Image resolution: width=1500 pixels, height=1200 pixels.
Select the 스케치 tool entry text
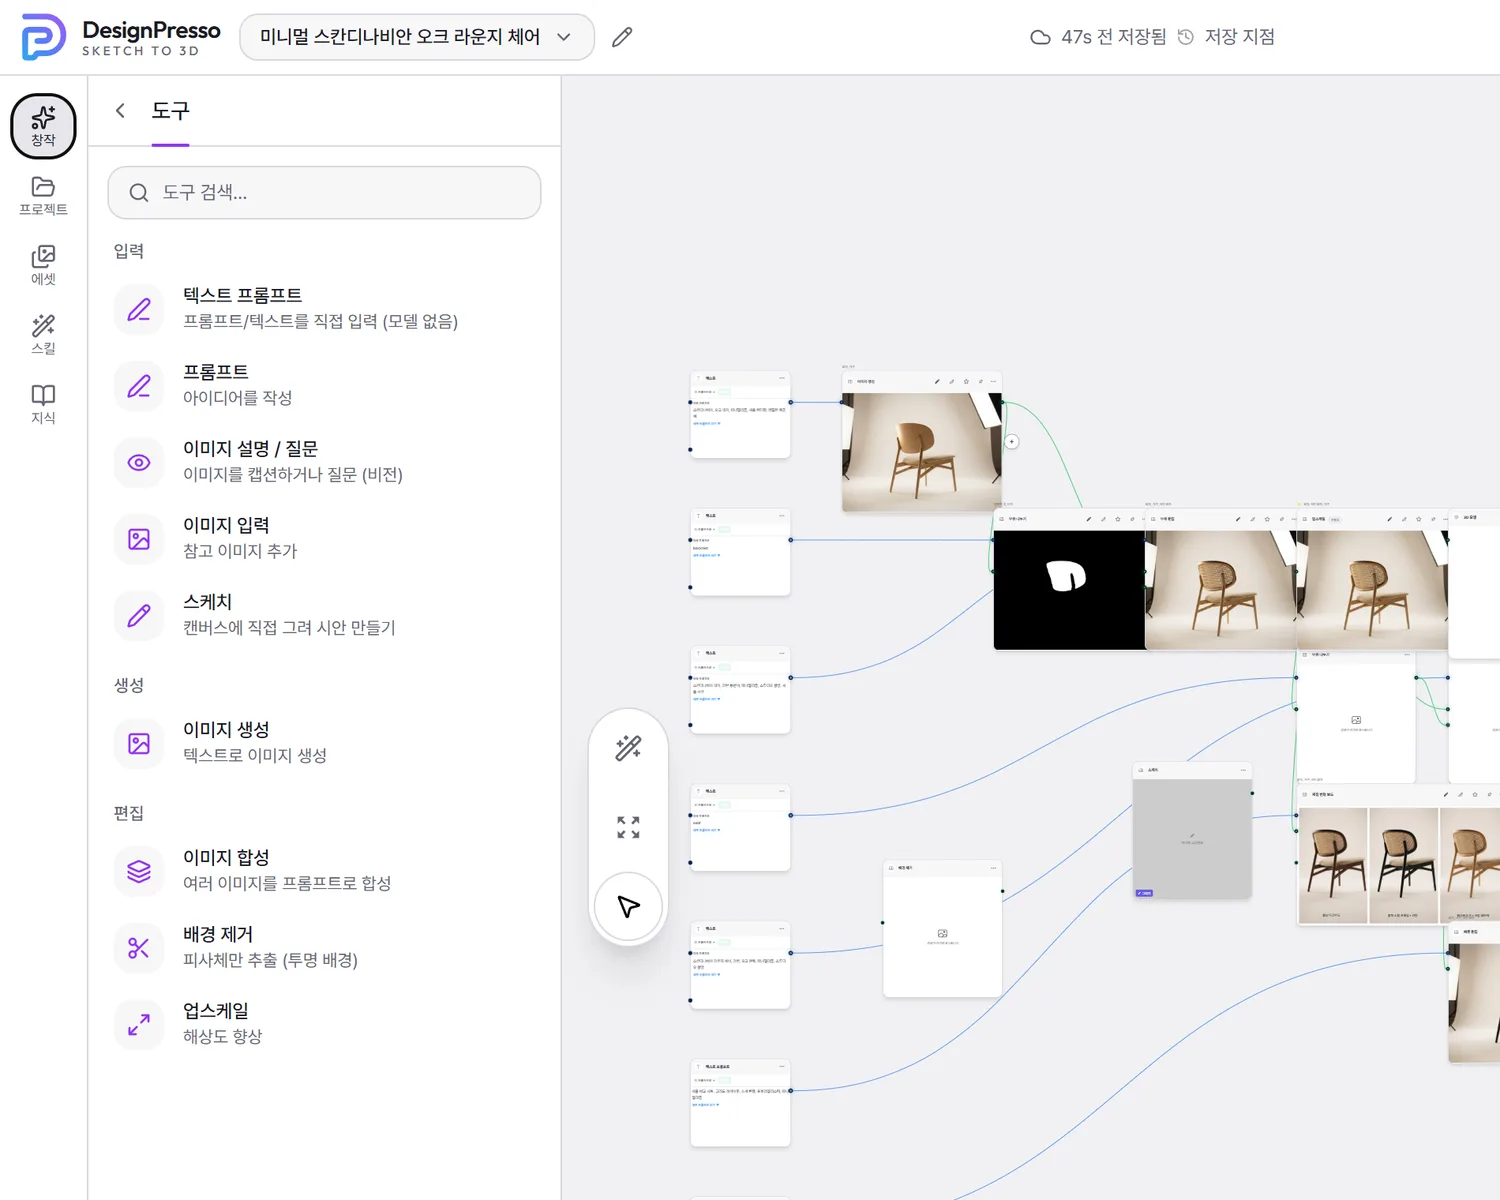click(289, 614)
